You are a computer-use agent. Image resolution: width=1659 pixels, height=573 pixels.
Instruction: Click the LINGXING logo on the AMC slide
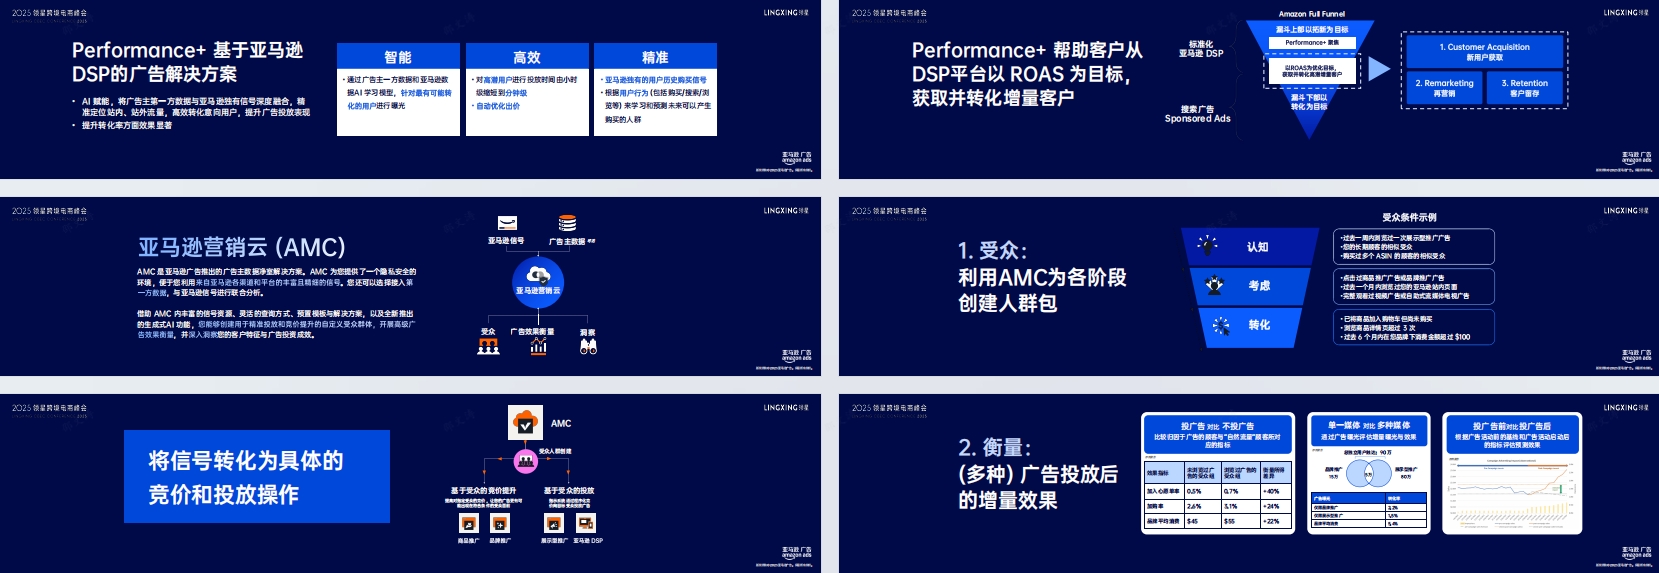point(786,211)
